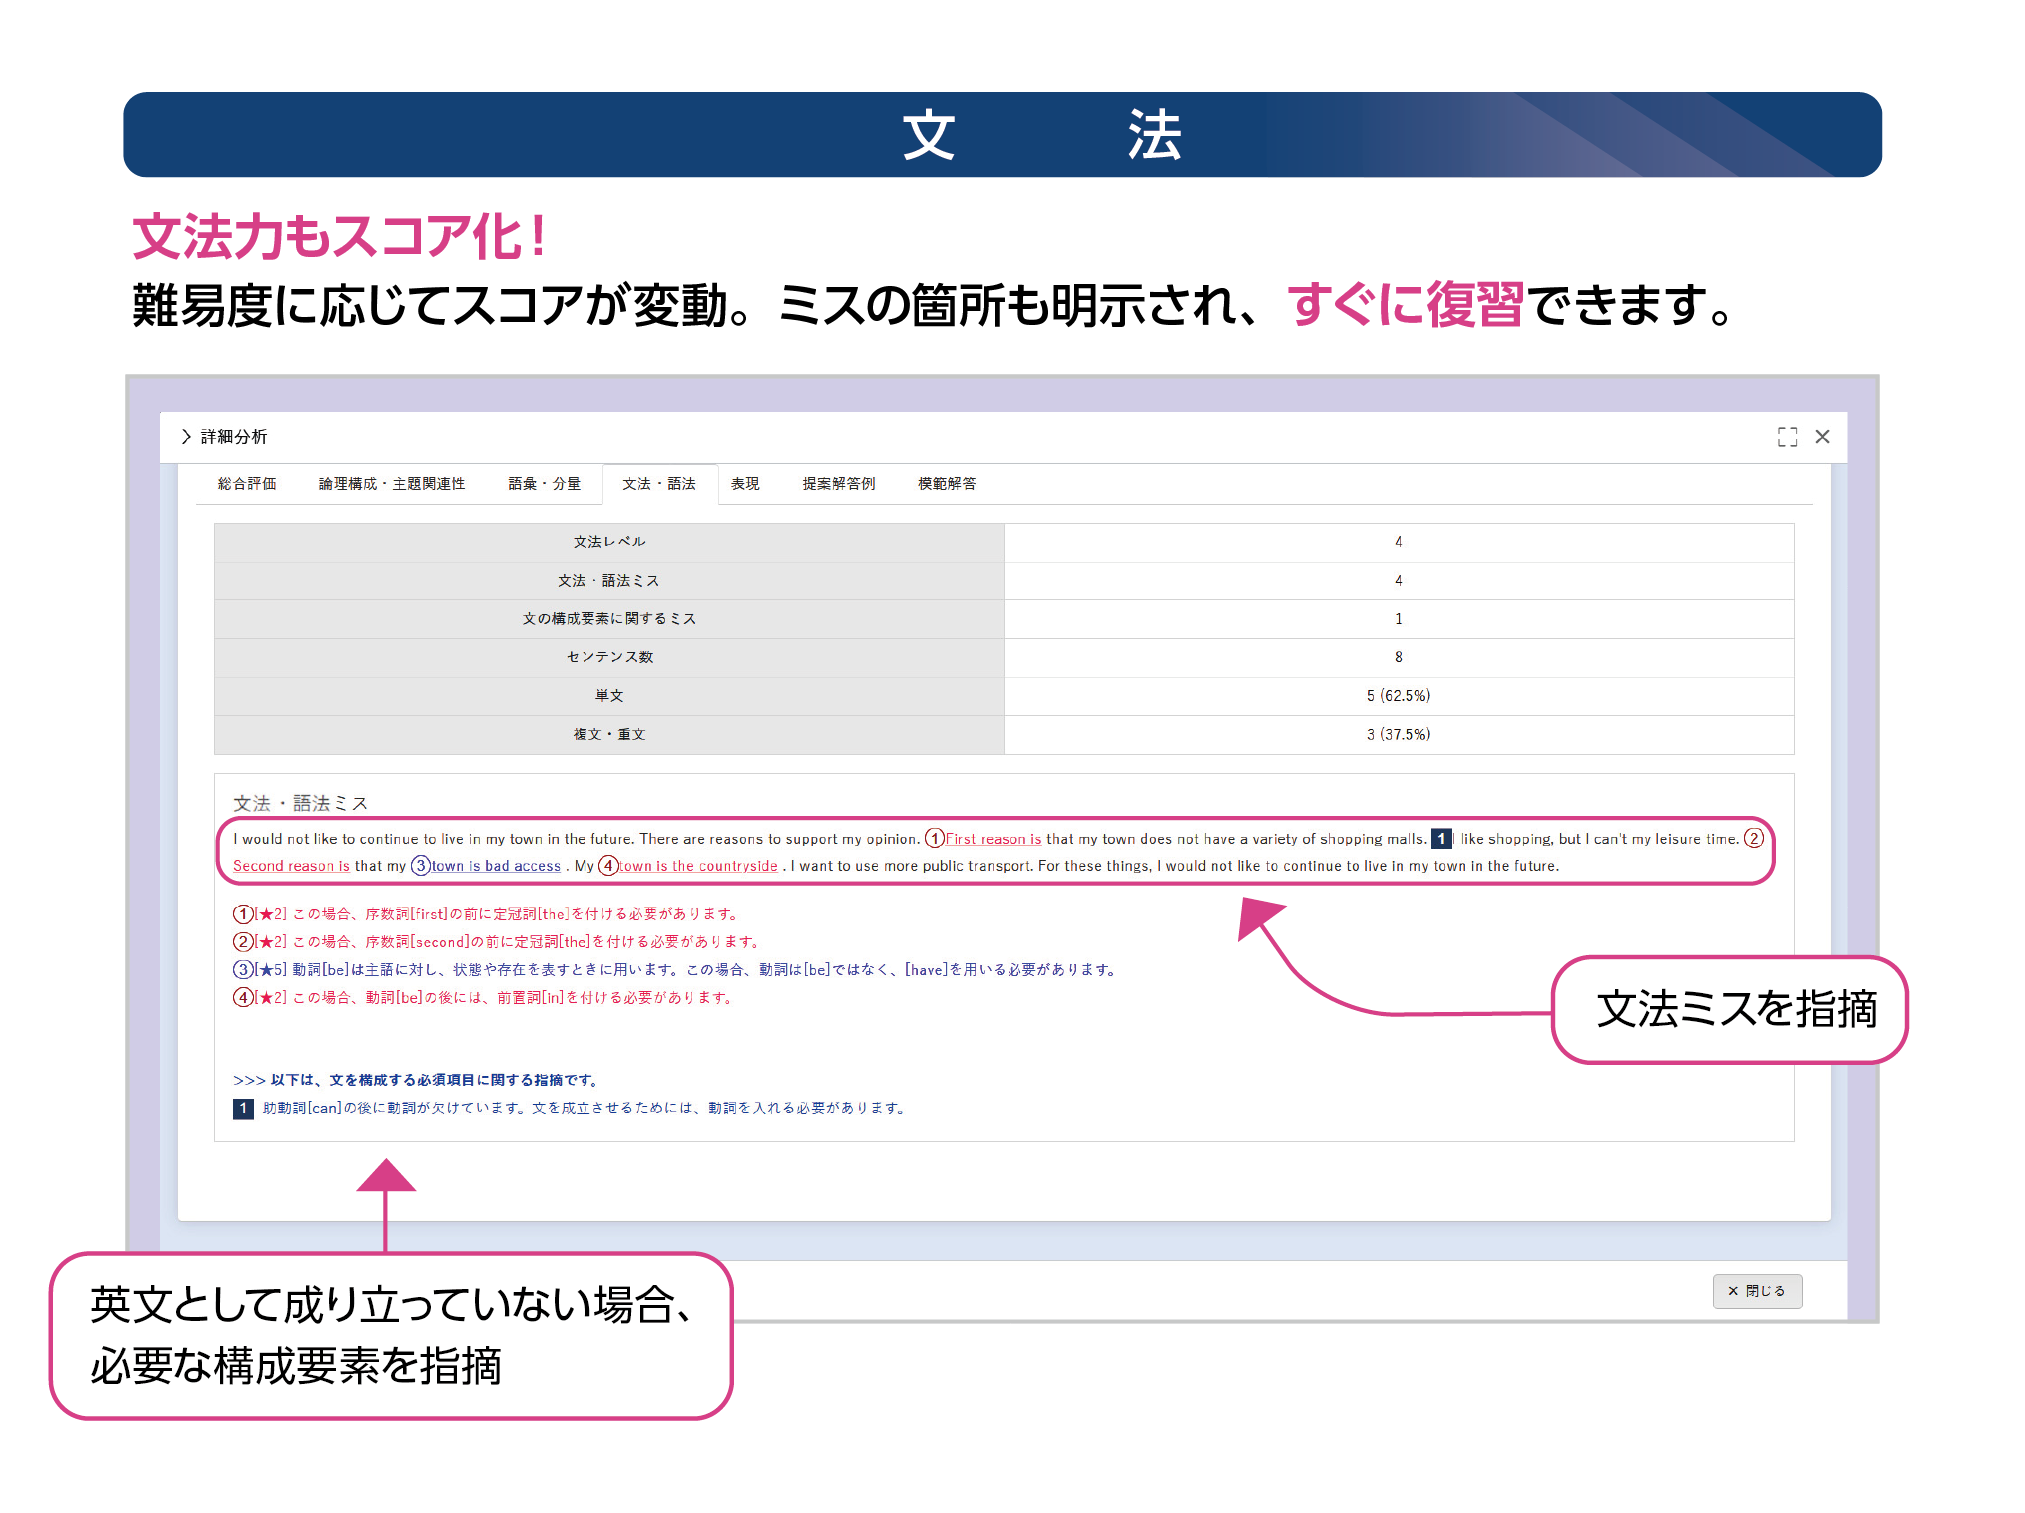Click the blue square 1 note icon below

(x=243, y=1109)
